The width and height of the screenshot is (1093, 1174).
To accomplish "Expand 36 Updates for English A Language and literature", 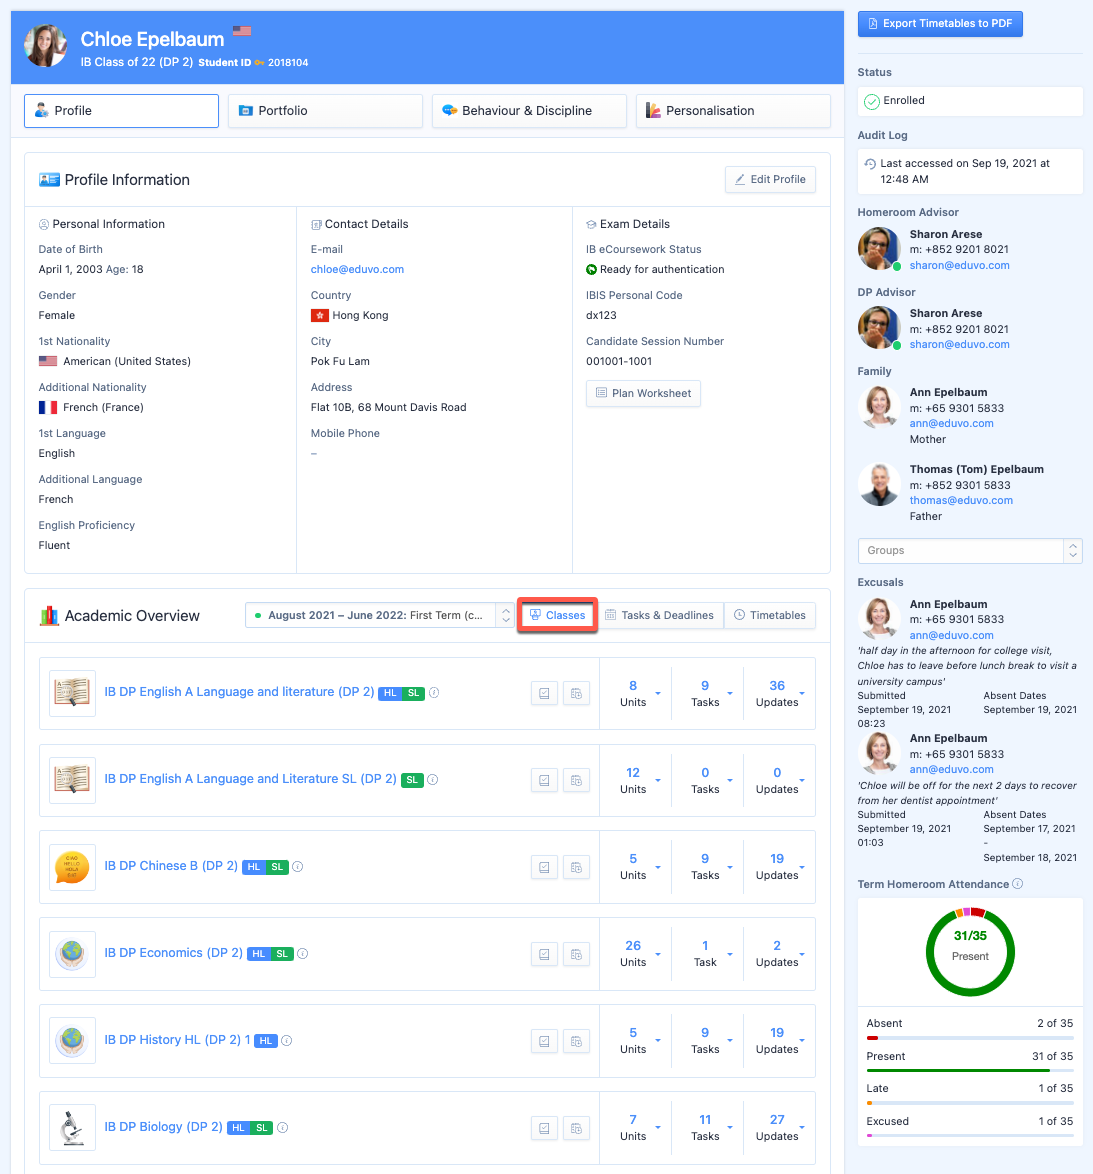I will 802,693.
